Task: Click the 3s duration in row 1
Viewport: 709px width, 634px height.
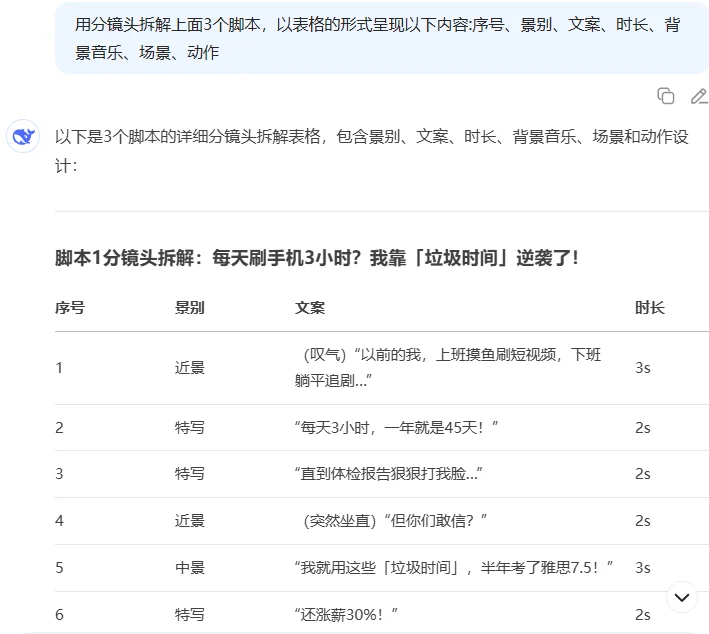Action: [x=643, y=368]
